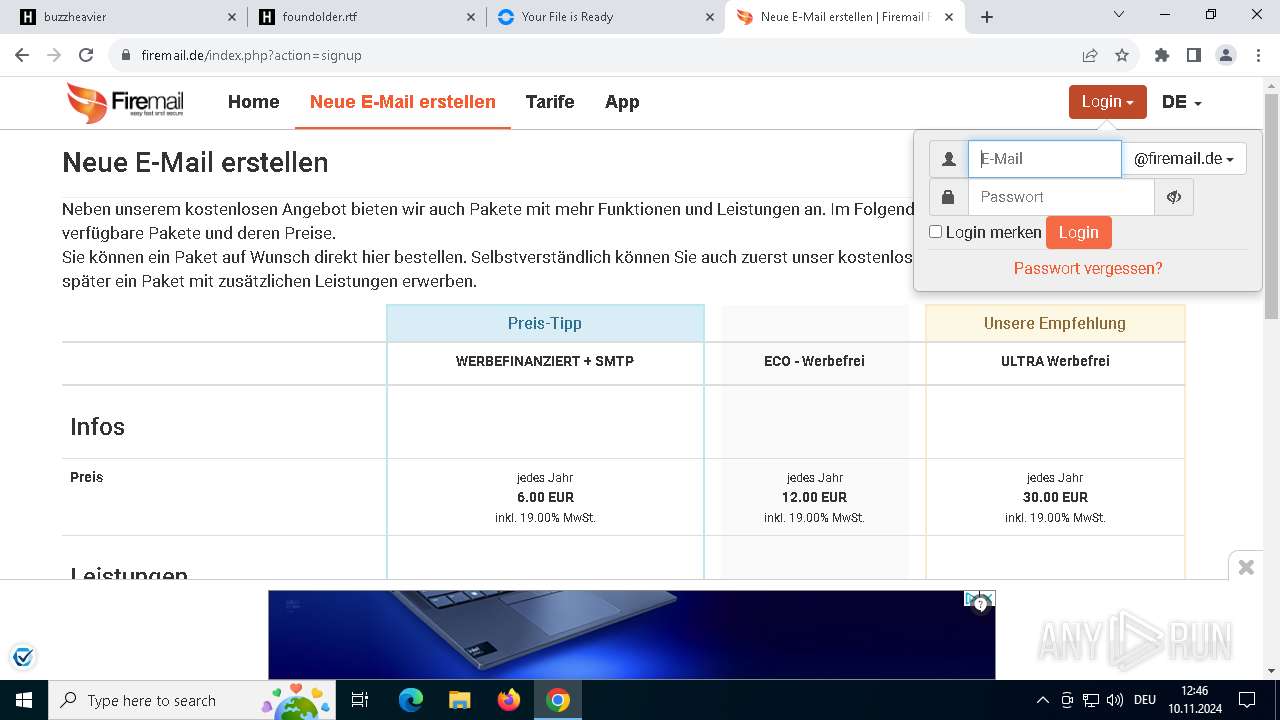1280x720 pixels.
Task: Open the Chrome three-dot menu
Action: click(1257, 55)
